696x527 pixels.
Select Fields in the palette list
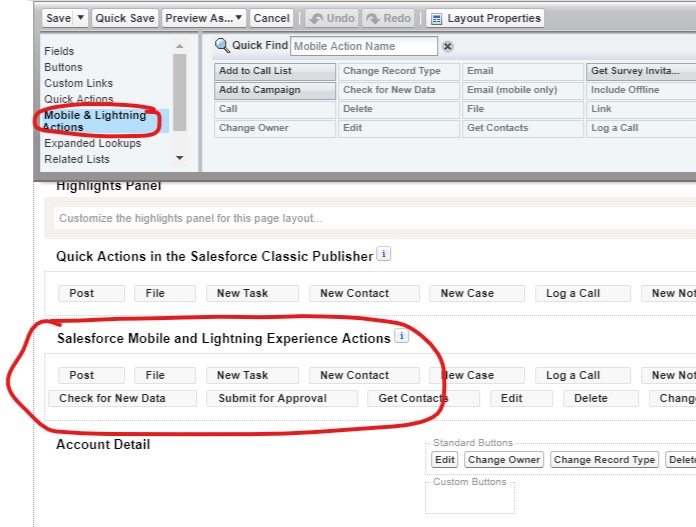click(x=59, y=51)
